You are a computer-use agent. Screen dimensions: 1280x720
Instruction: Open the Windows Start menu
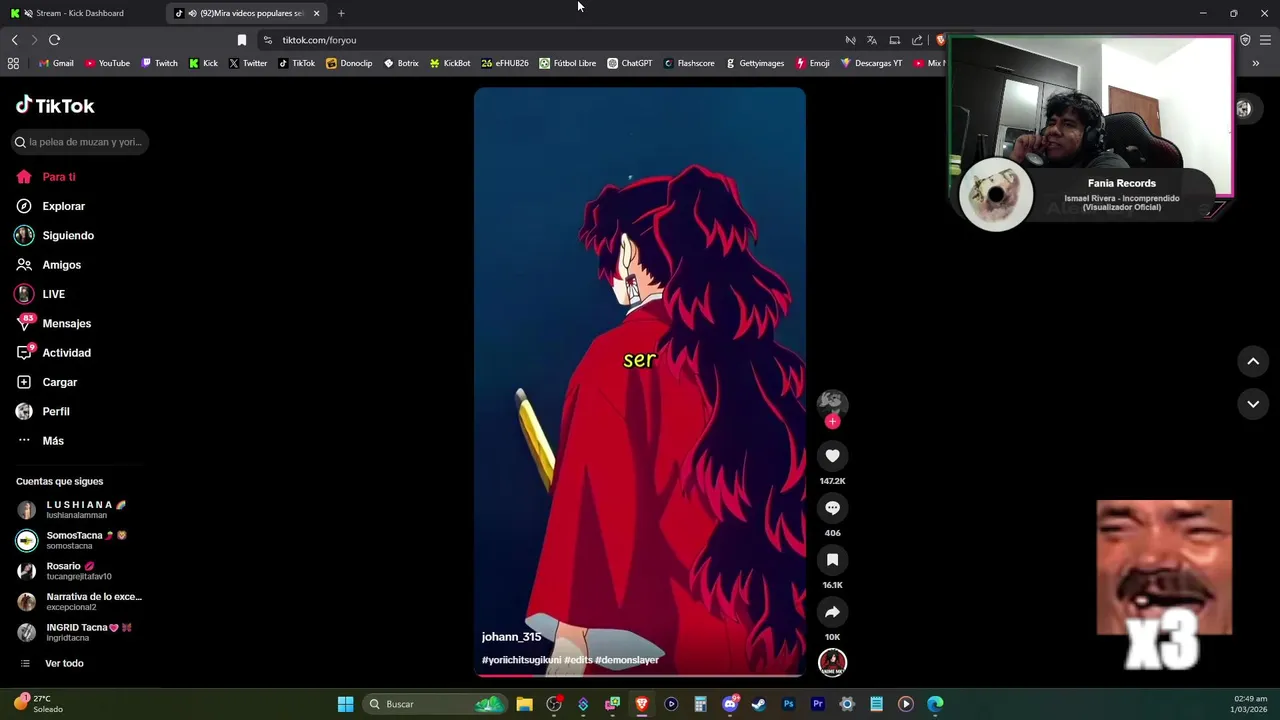(x=345, y=704)
